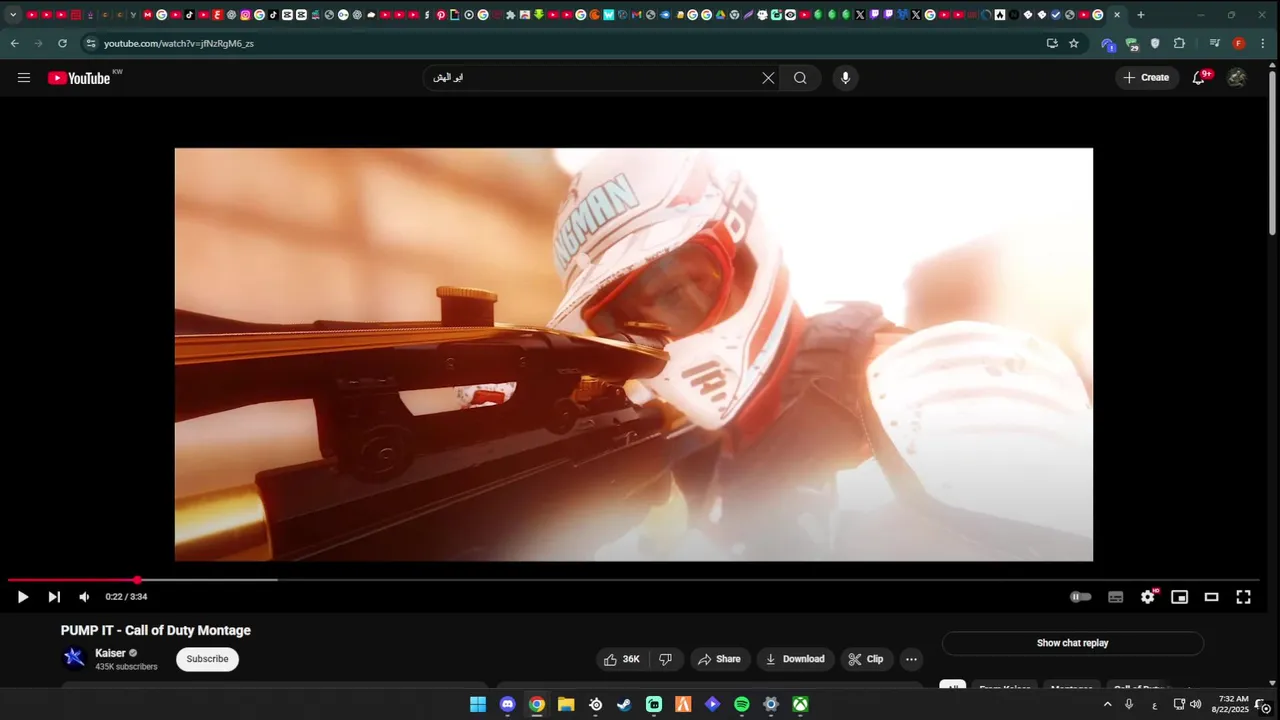Subscribe to the Kaiser channel

207,659
